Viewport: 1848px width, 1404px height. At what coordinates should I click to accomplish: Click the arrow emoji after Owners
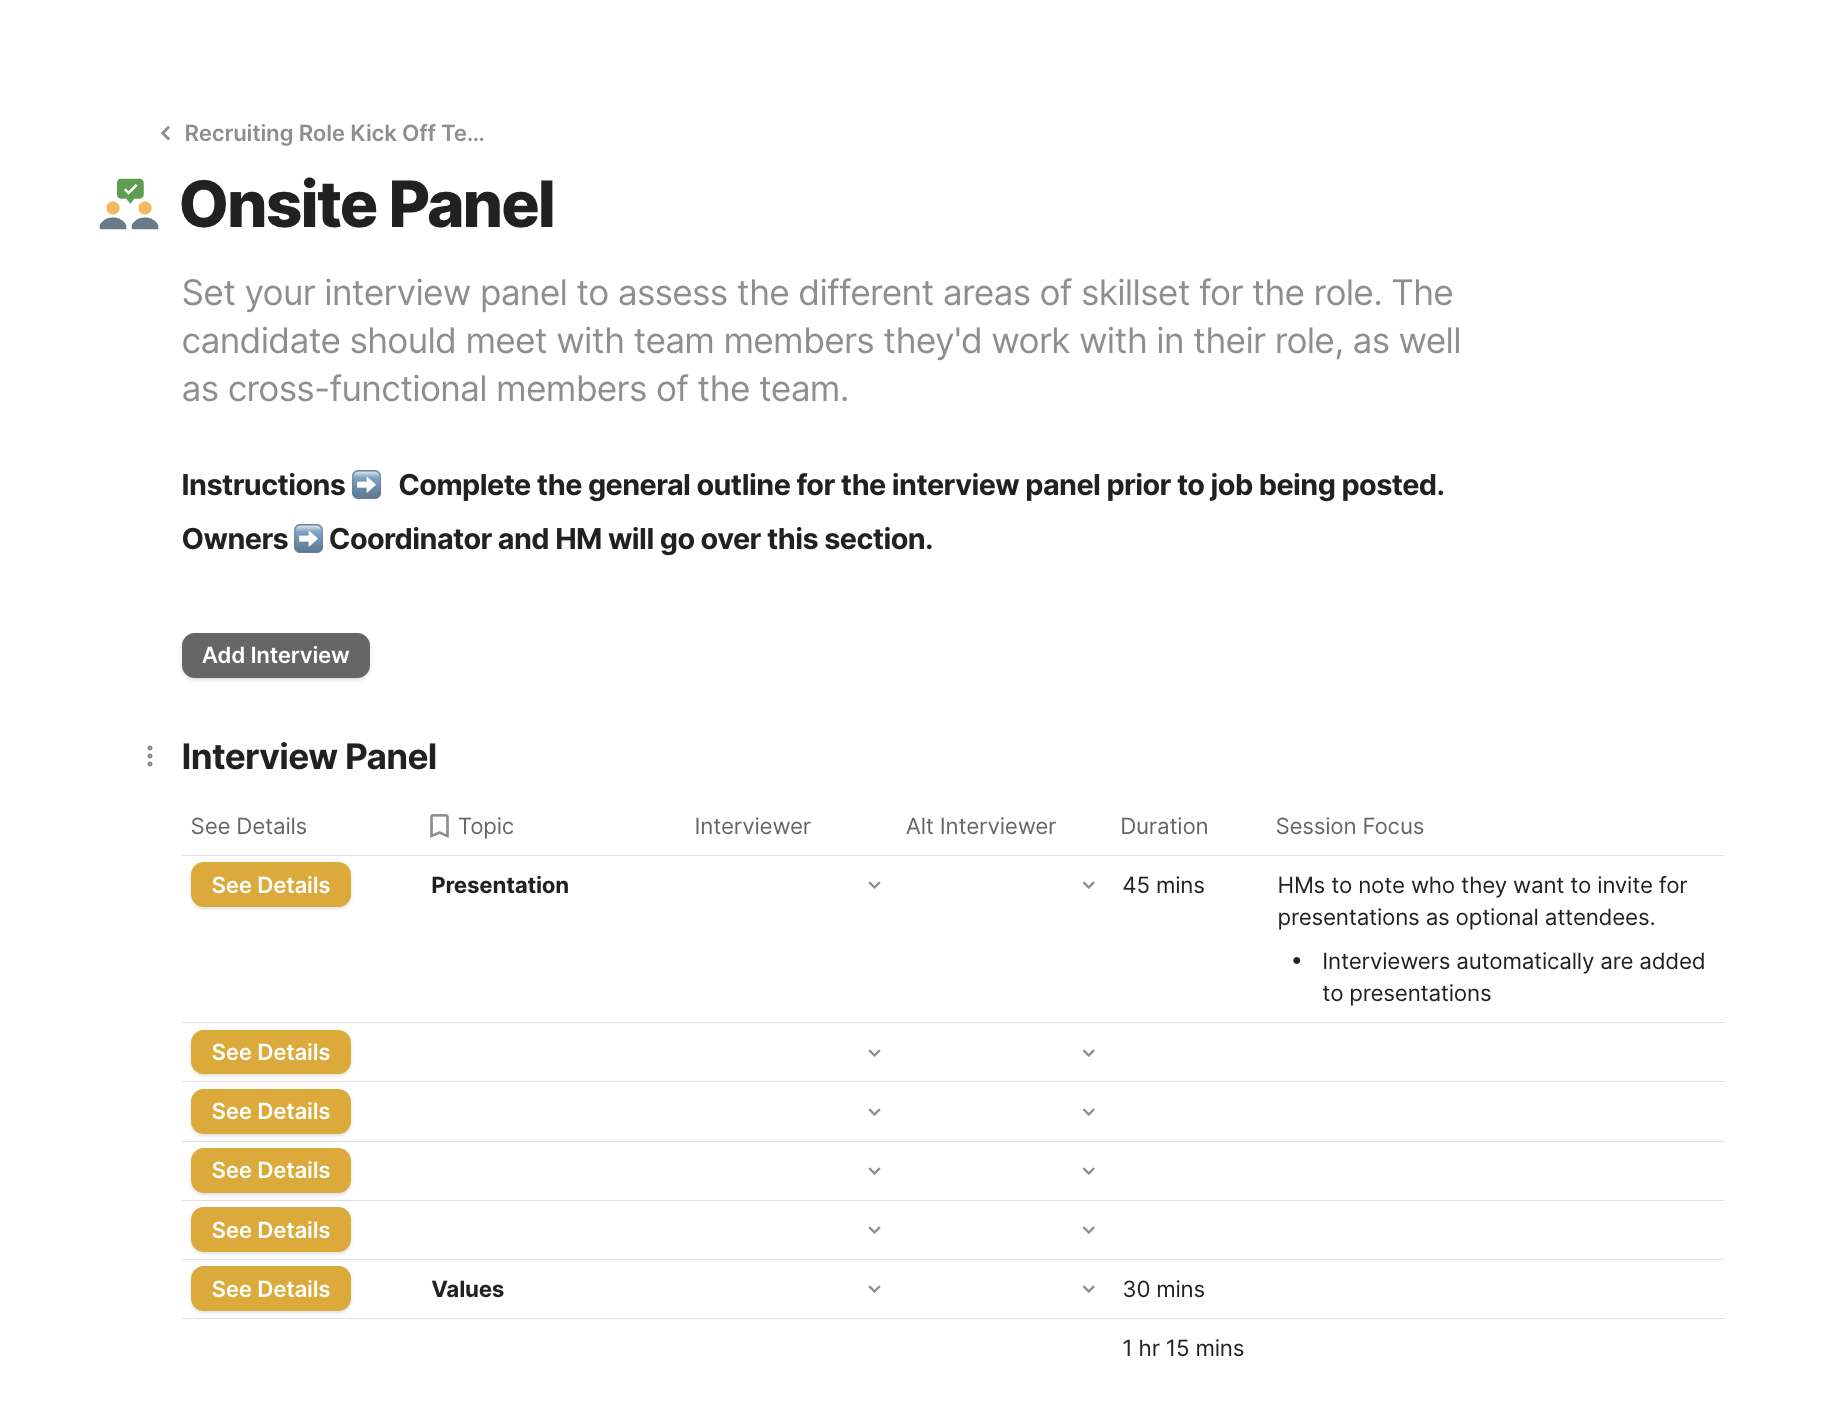(308, 539)
